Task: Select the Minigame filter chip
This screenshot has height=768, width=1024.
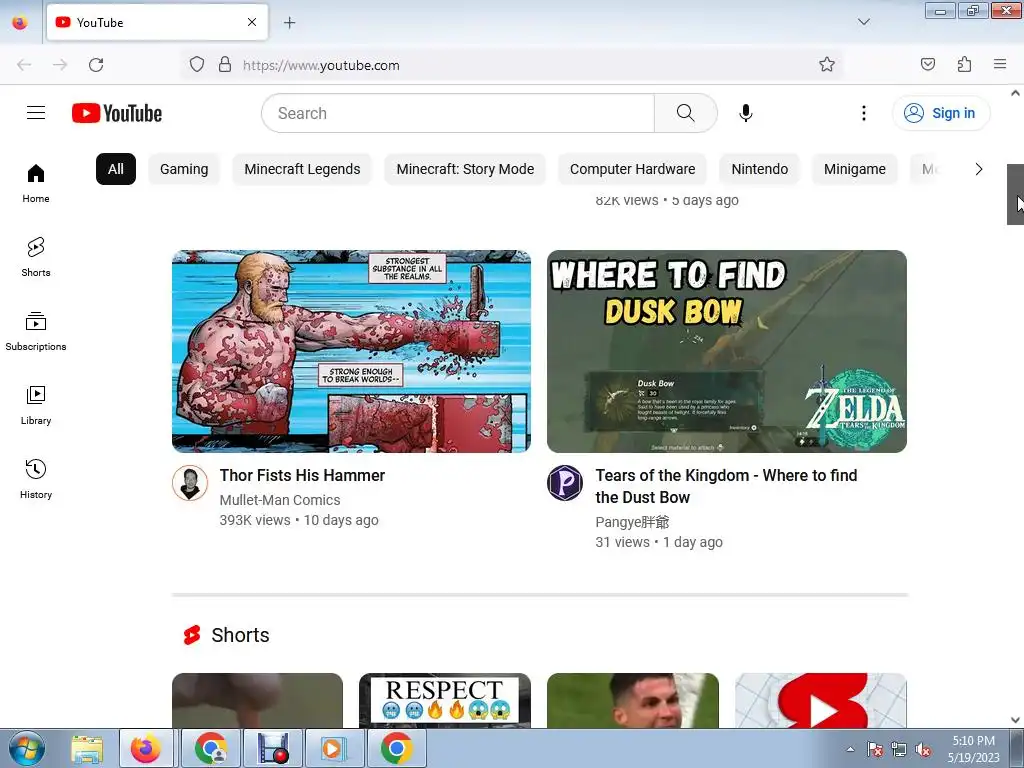Action: tap(855, 169)
